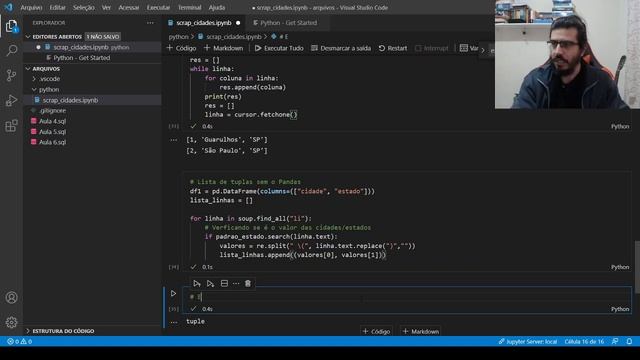Click the unsaved dot on scrap_cidades.ipynb tab
Image resolution: width=640 pixels, height=360 pixels.
point(238,23)
